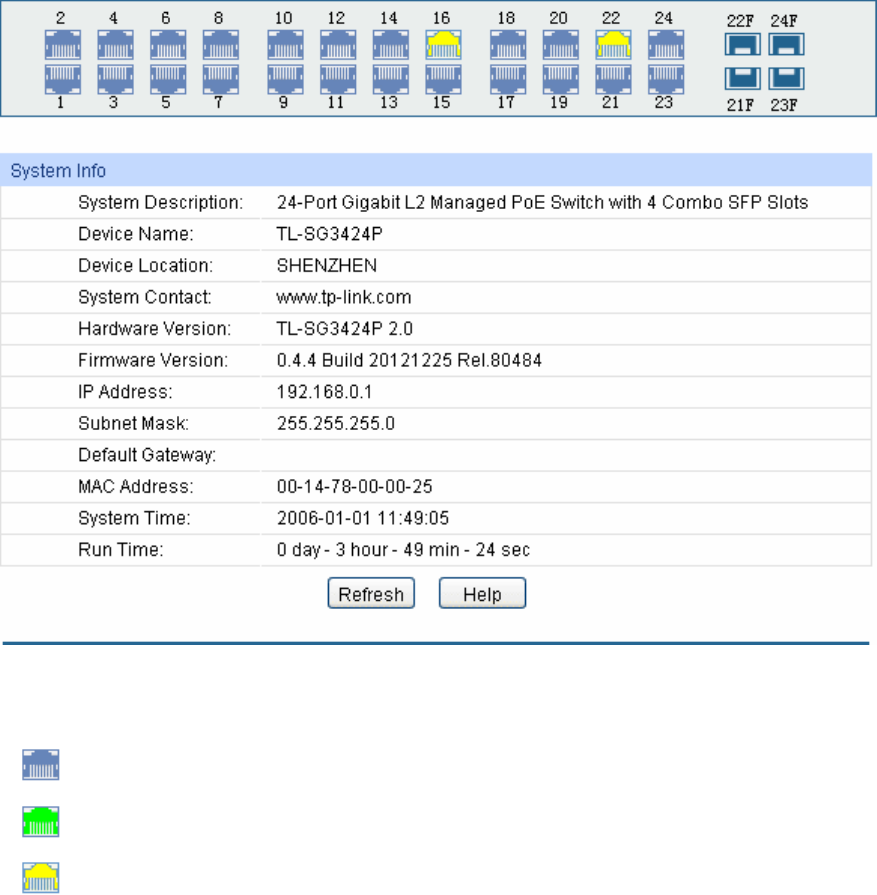Select the 23F SFP slot icon
The height and width of the screenshot is (895, 877).
[x=786, y=79]
